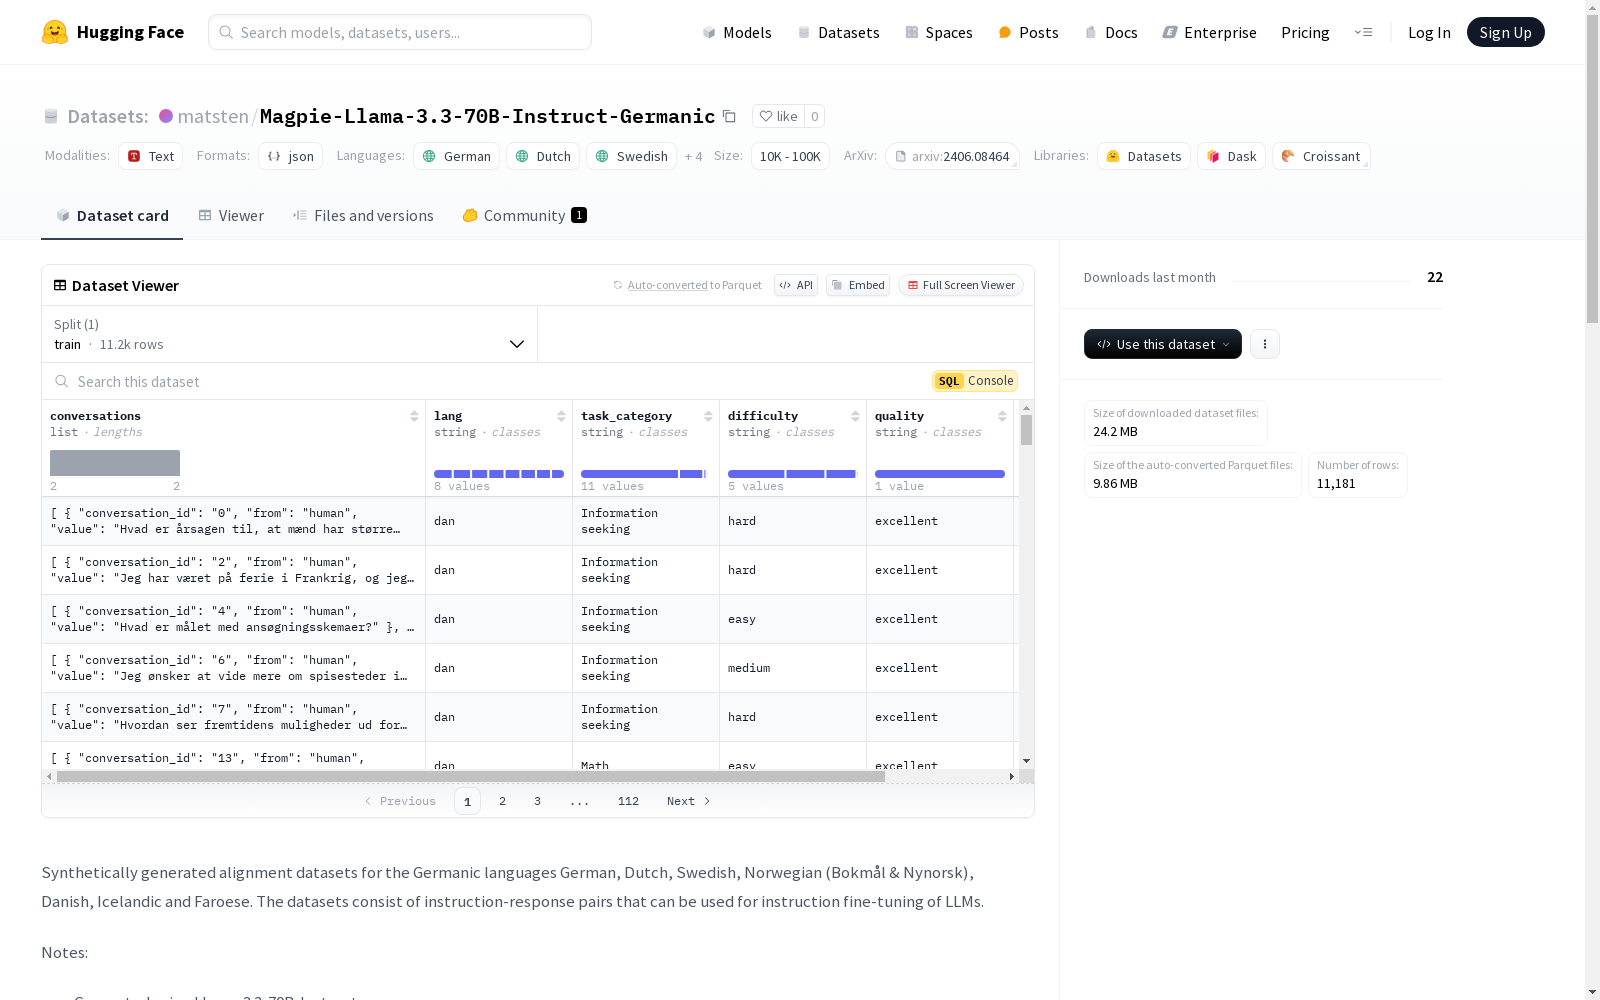This screenshot has width=1600, height=1000.
Task: Open Files and versions tab
Action: pyautogui.click(x=363, y=215)
